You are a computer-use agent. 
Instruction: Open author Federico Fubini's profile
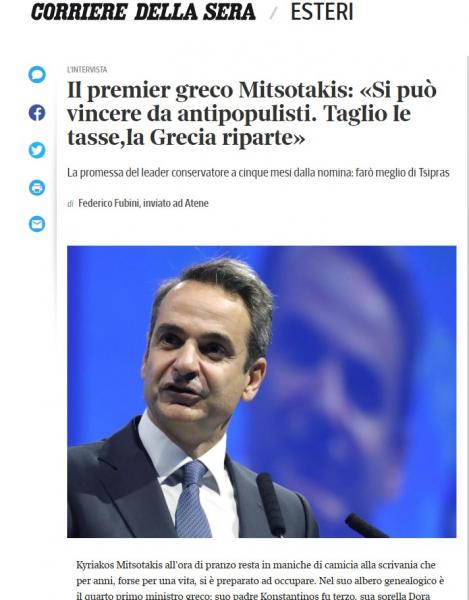109,203
